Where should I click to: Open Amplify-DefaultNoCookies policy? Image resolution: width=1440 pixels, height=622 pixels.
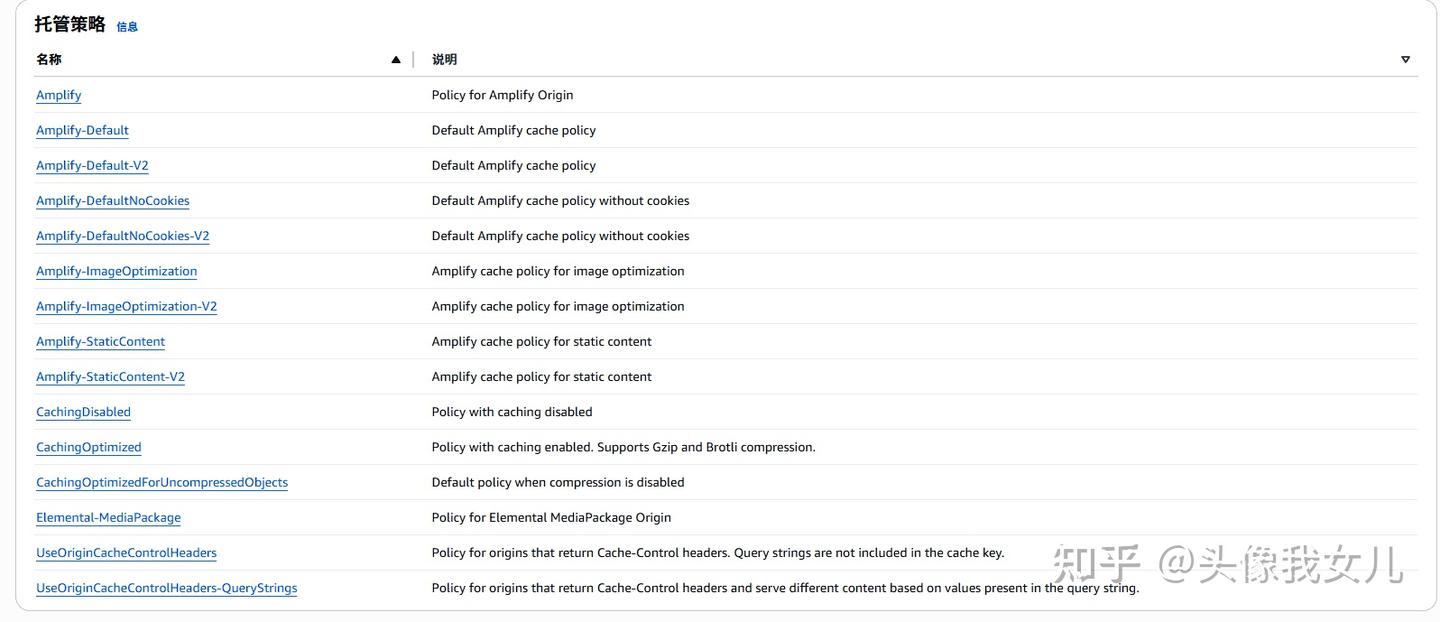click(x=113, y=200)
